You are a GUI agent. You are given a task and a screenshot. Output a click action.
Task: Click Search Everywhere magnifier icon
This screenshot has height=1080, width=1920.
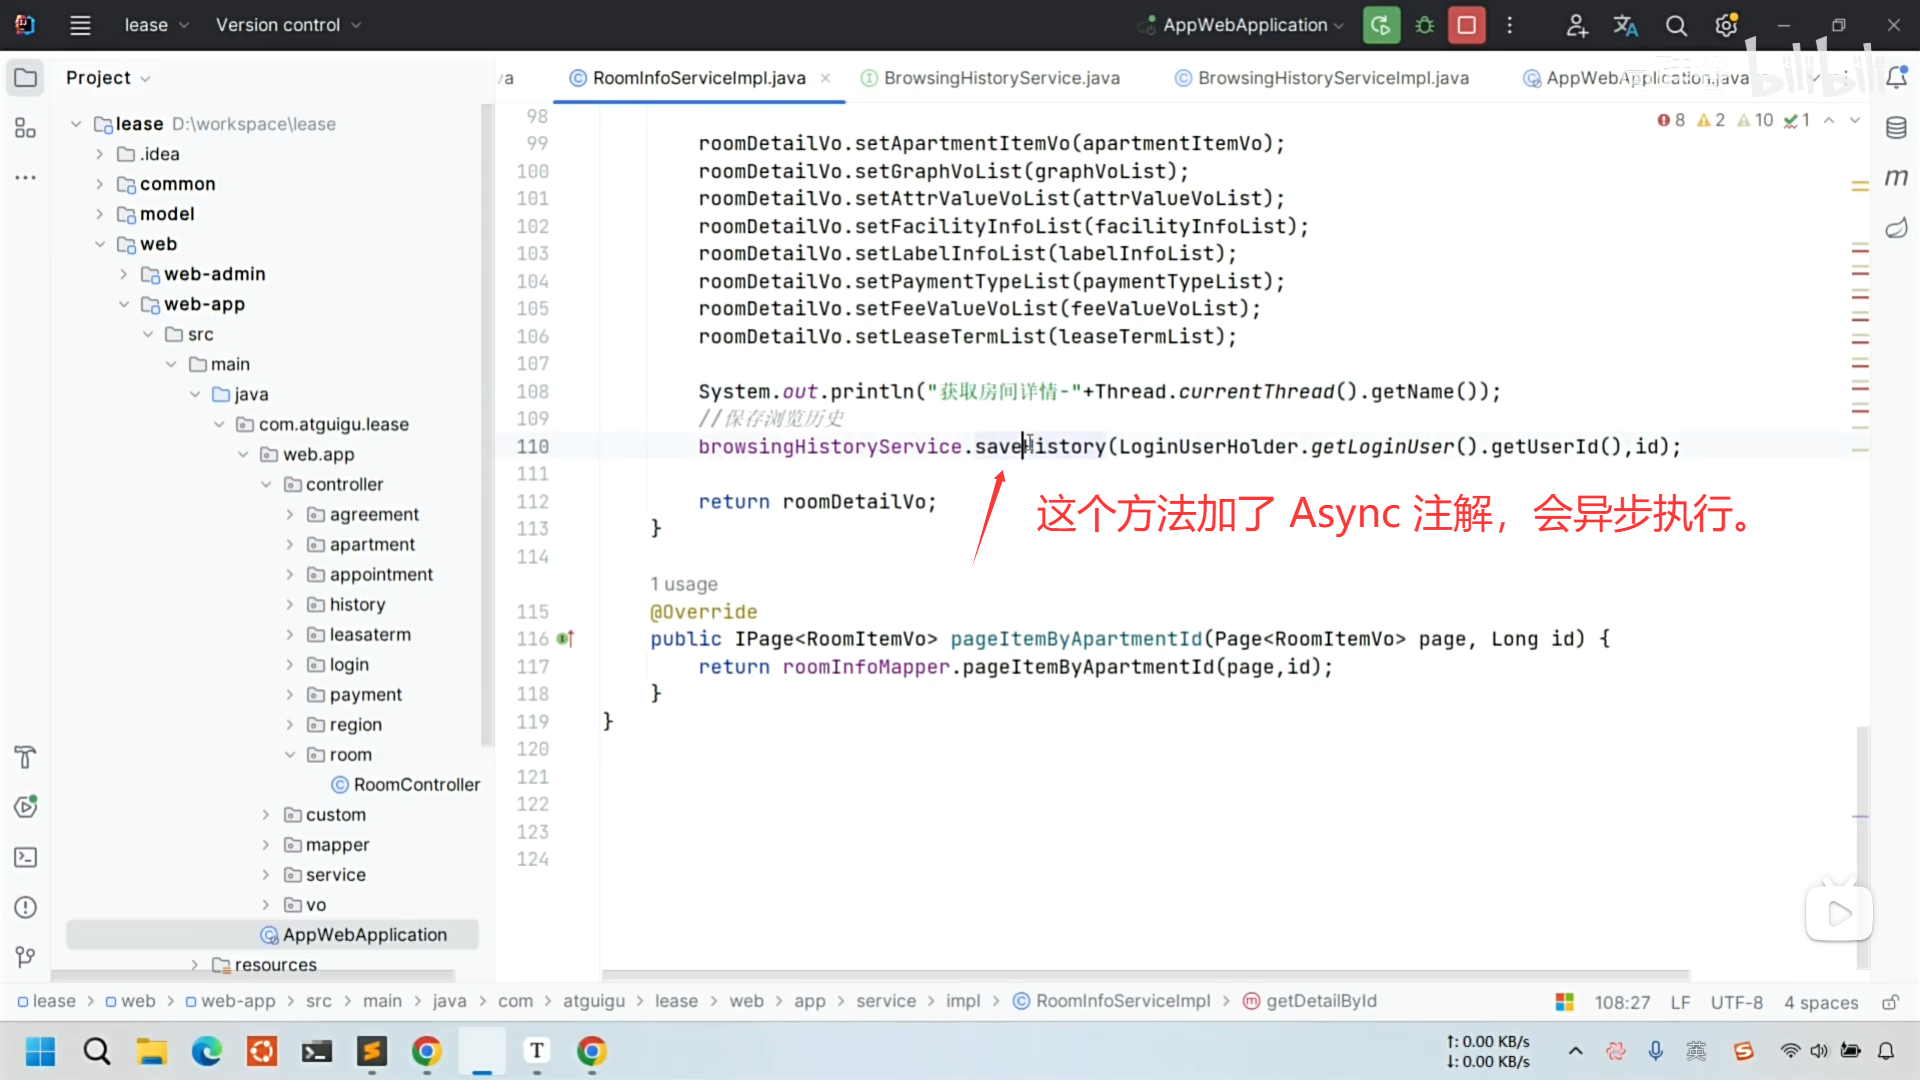coord(1676,25)
